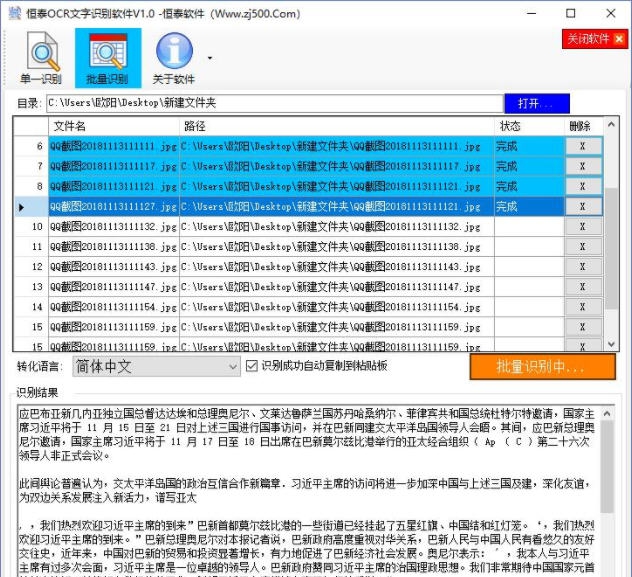This screenshot has height=577, width=632.
Task: Select the 批量识别 batch recognition tool
Action: pos(107,58)
